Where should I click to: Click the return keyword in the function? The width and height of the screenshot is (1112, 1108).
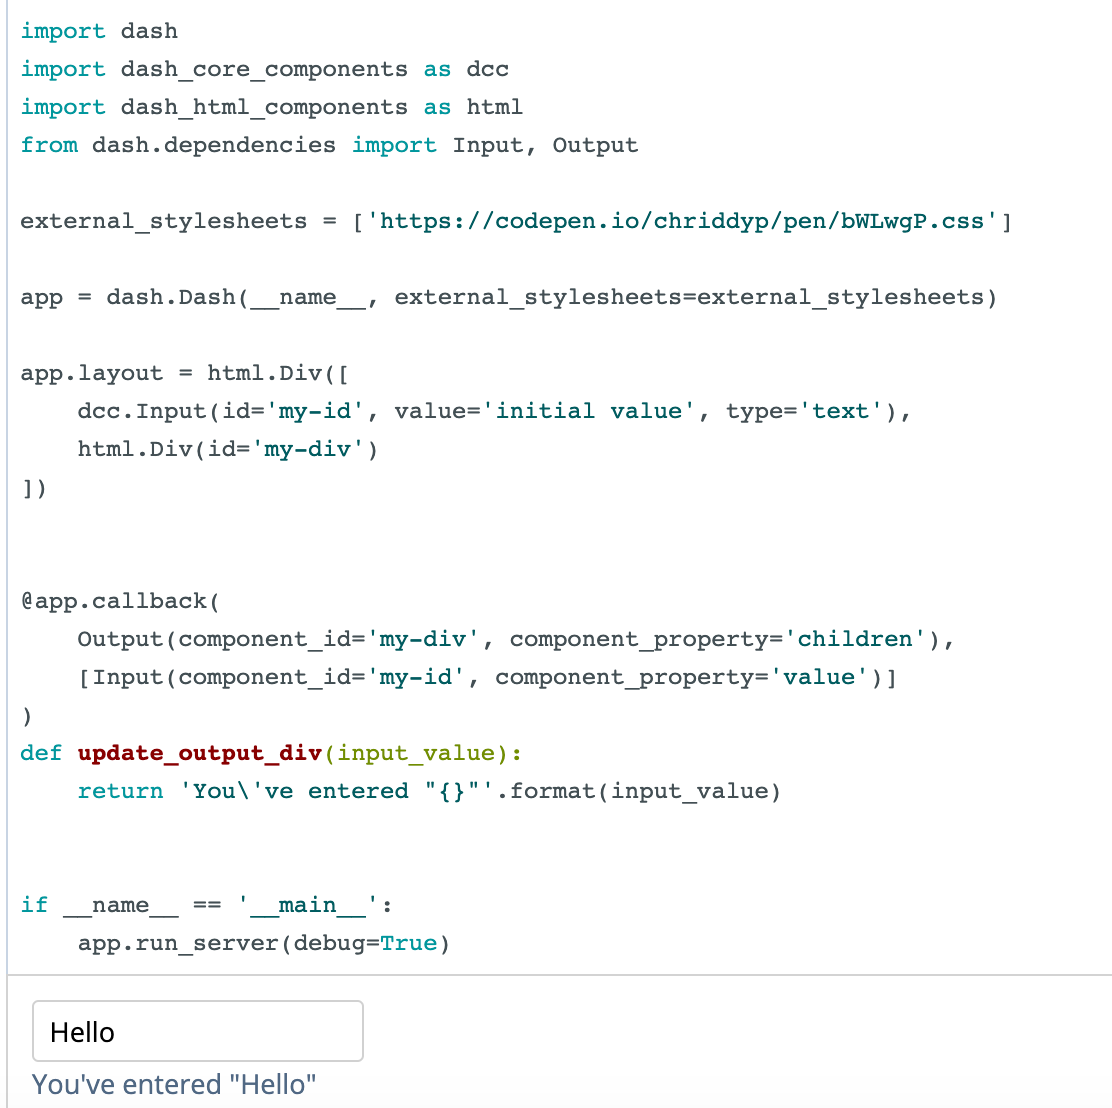(121, 792)
